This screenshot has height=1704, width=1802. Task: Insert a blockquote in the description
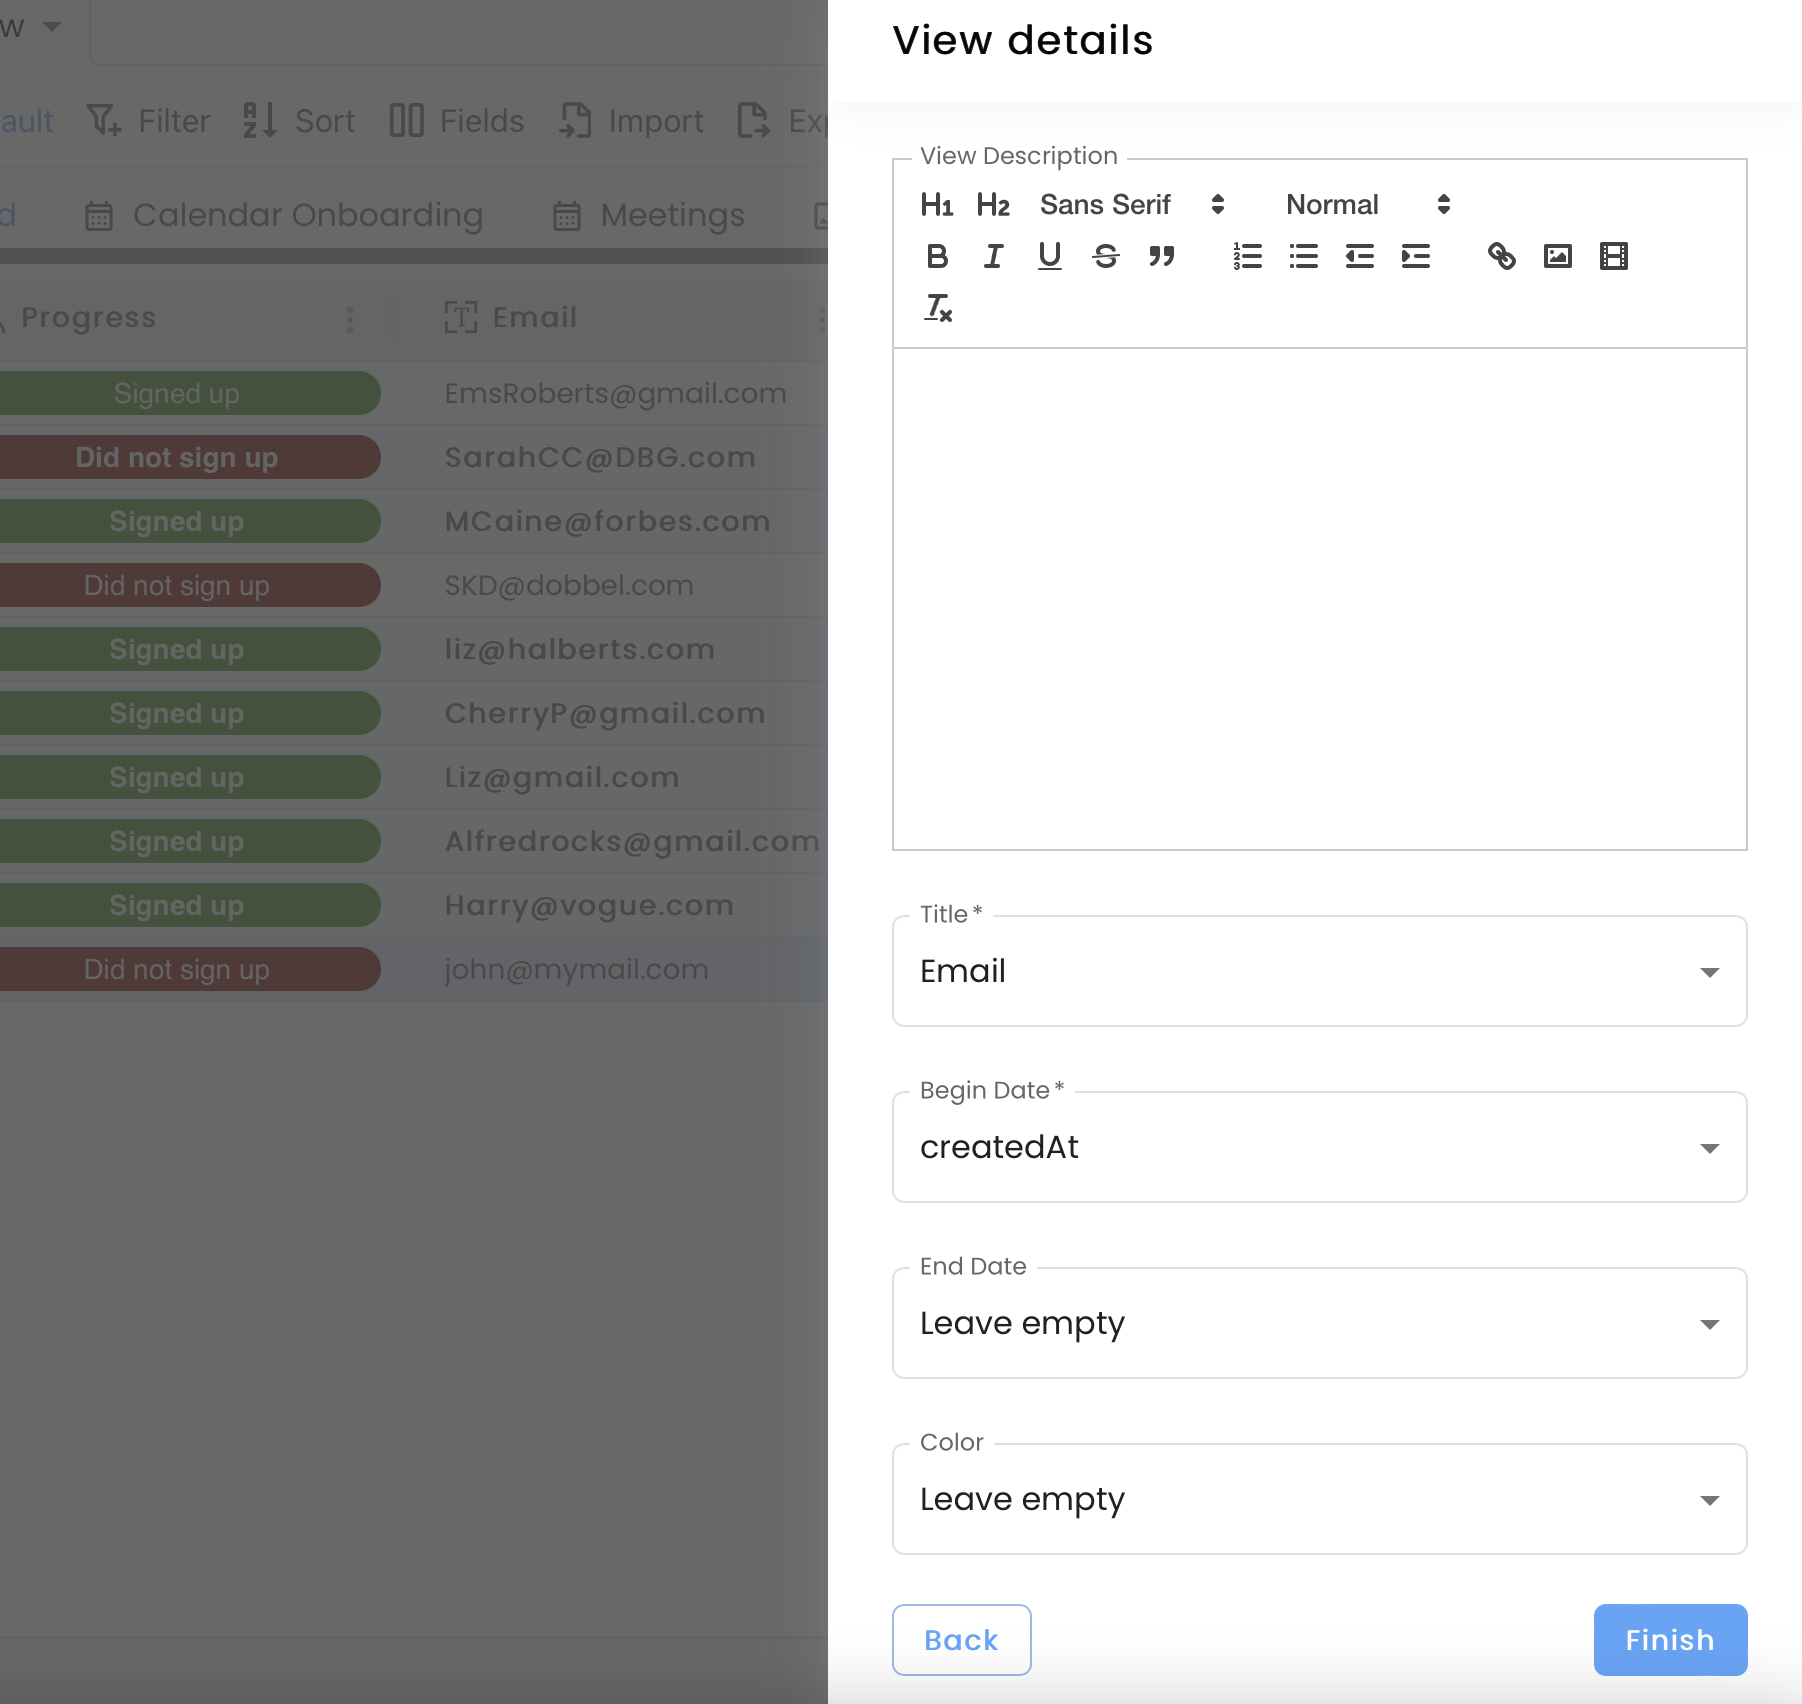coord(1162,257)
